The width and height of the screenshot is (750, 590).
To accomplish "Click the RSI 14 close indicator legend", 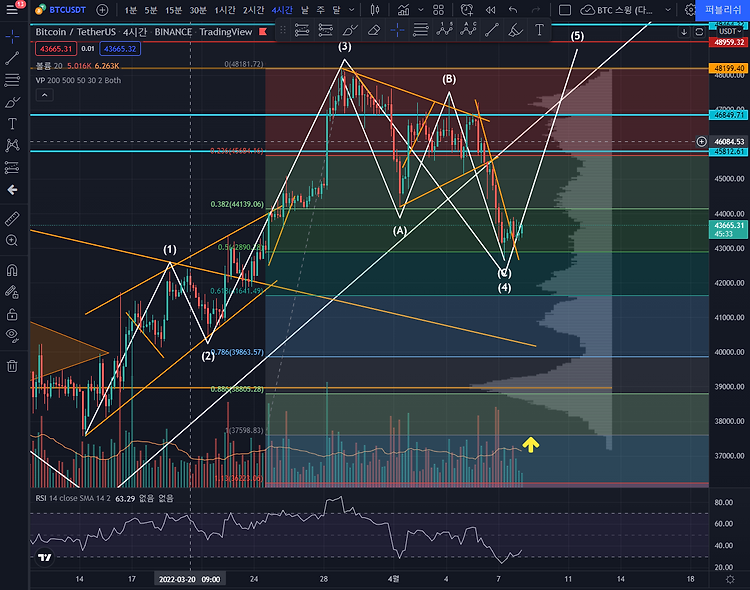I will point(73,498).
